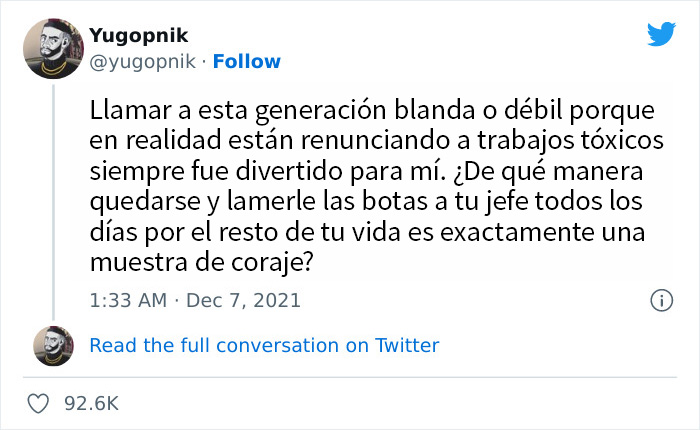700x430 pixels.
Task: Click the Twitter bird logo
Action: tap(661, 34)
